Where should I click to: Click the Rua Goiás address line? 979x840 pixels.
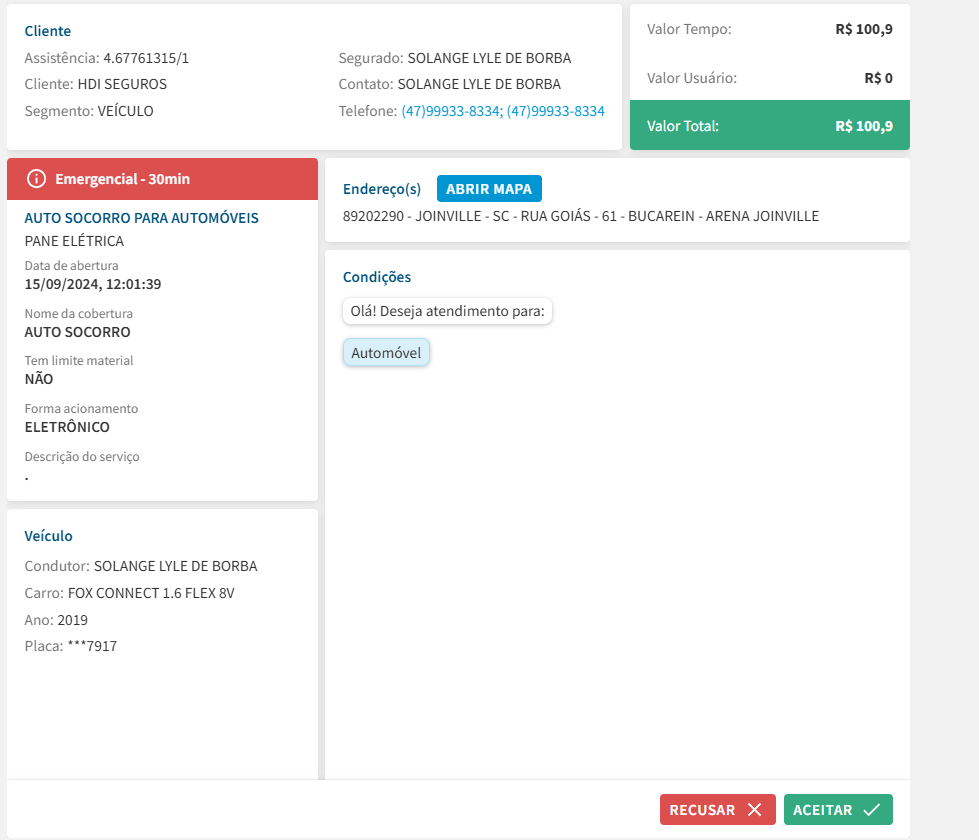pyautogui.click(x=580, y=216)
